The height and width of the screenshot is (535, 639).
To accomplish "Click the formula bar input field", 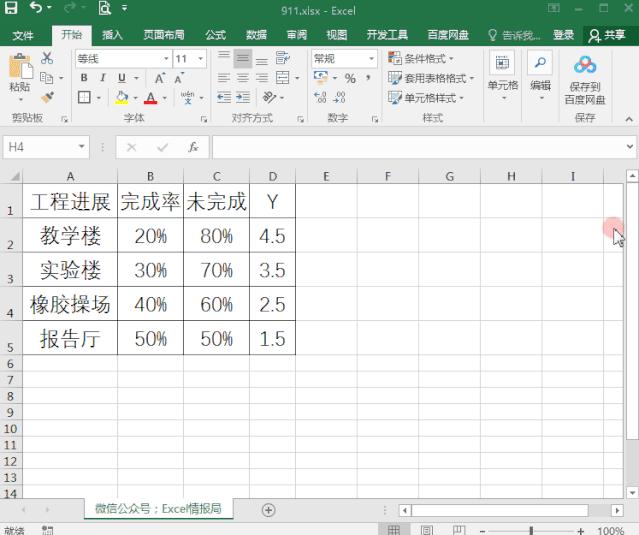I will 419,147.
